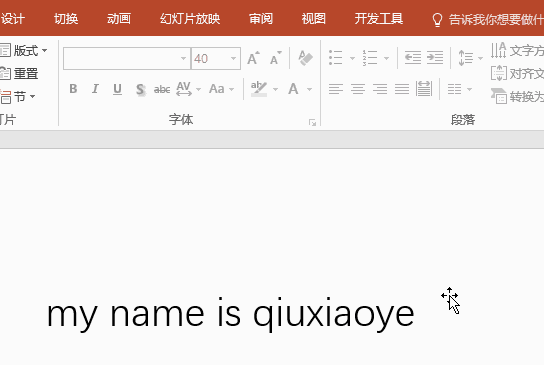
Task: Open the 动画 ribbon tab
Action: pos(119,19)
